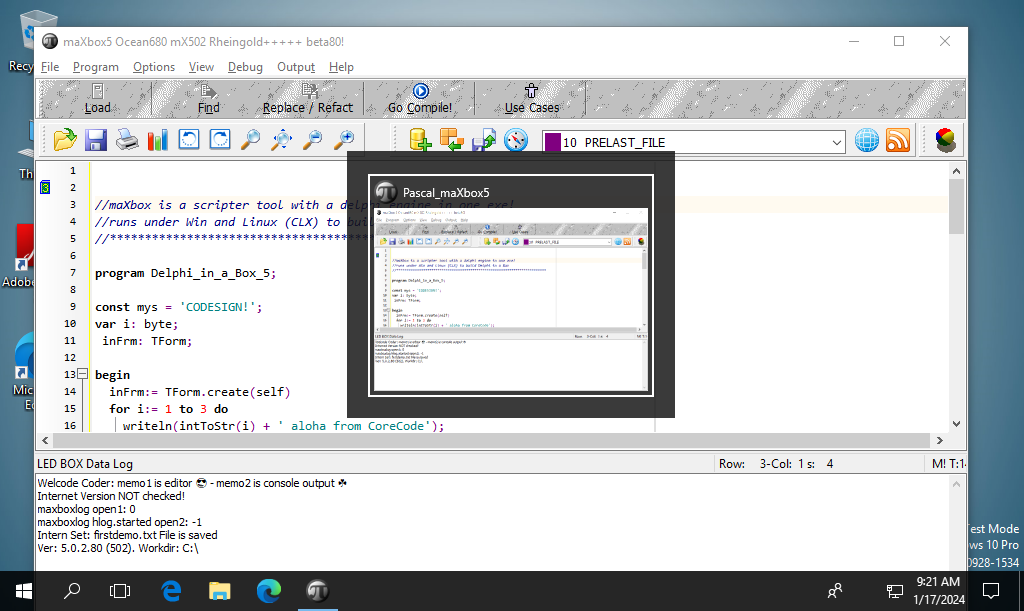Click the database with green plus icon
This screenshot has width=1024, height=611.
(420, 141)
